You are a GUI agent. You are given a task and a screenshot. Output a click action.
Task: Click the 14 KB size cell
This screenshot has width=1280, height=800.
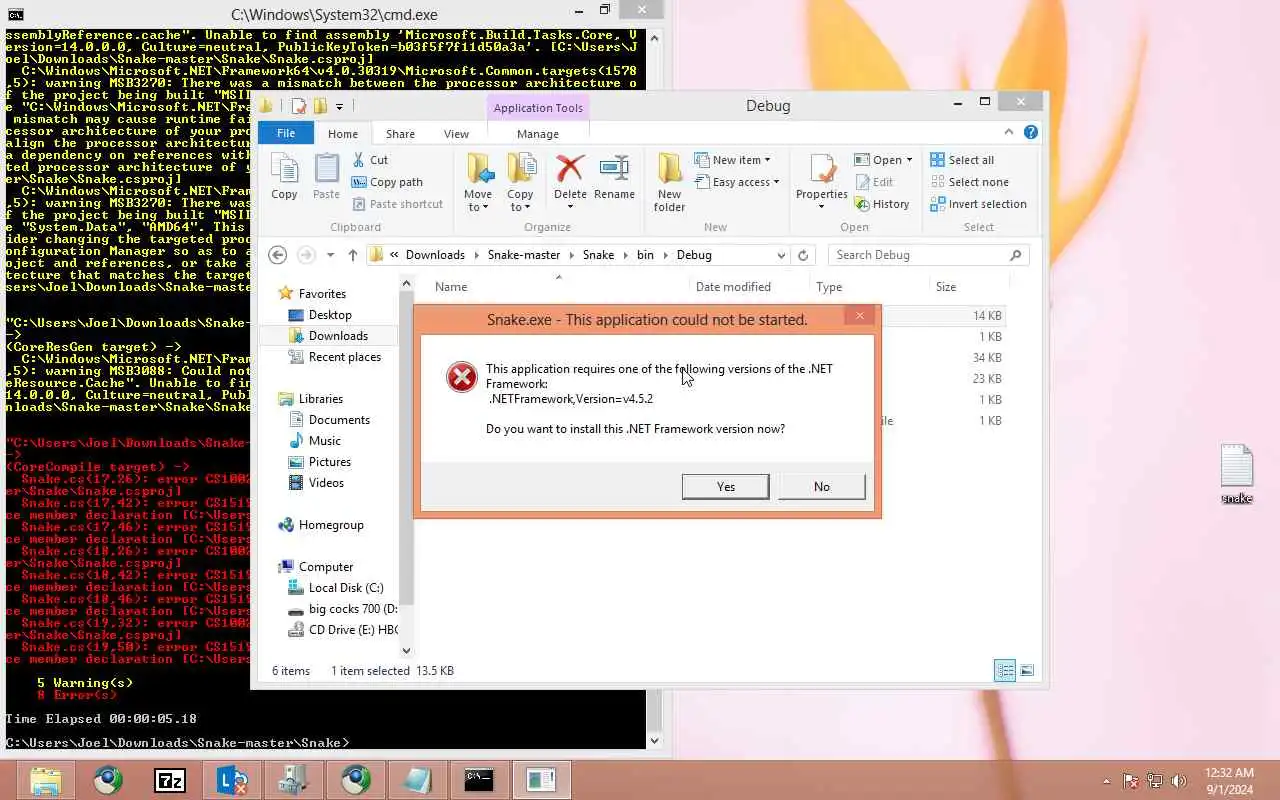point(987,316)
